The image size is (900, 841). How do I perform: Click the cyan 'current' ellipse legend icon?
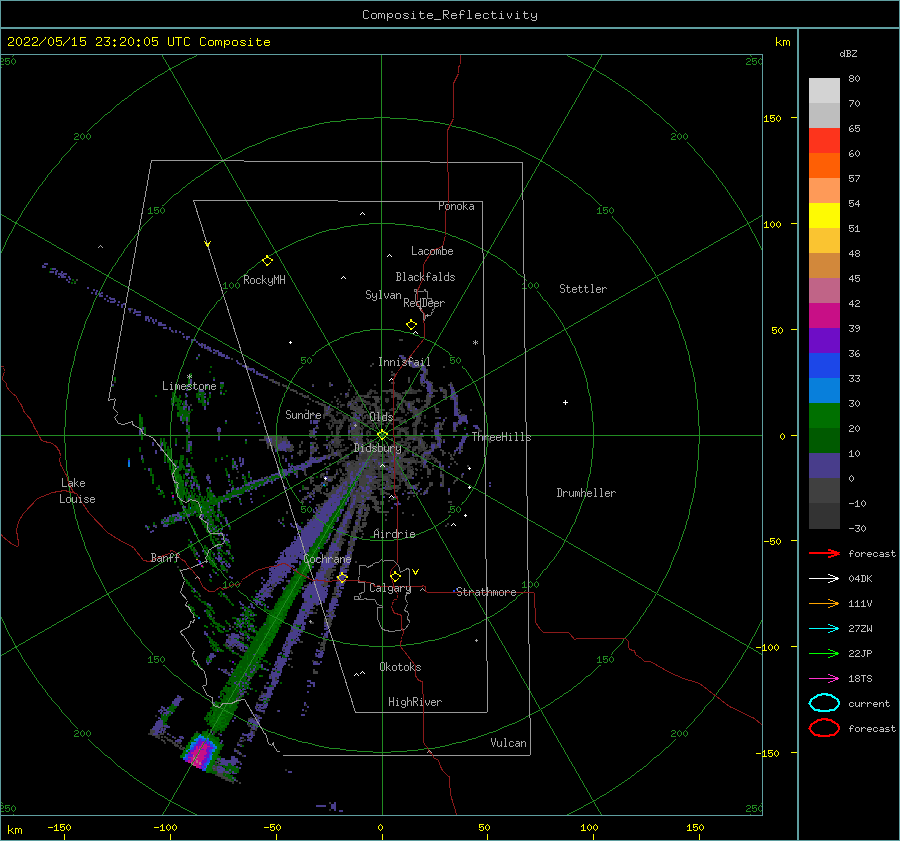824,703
